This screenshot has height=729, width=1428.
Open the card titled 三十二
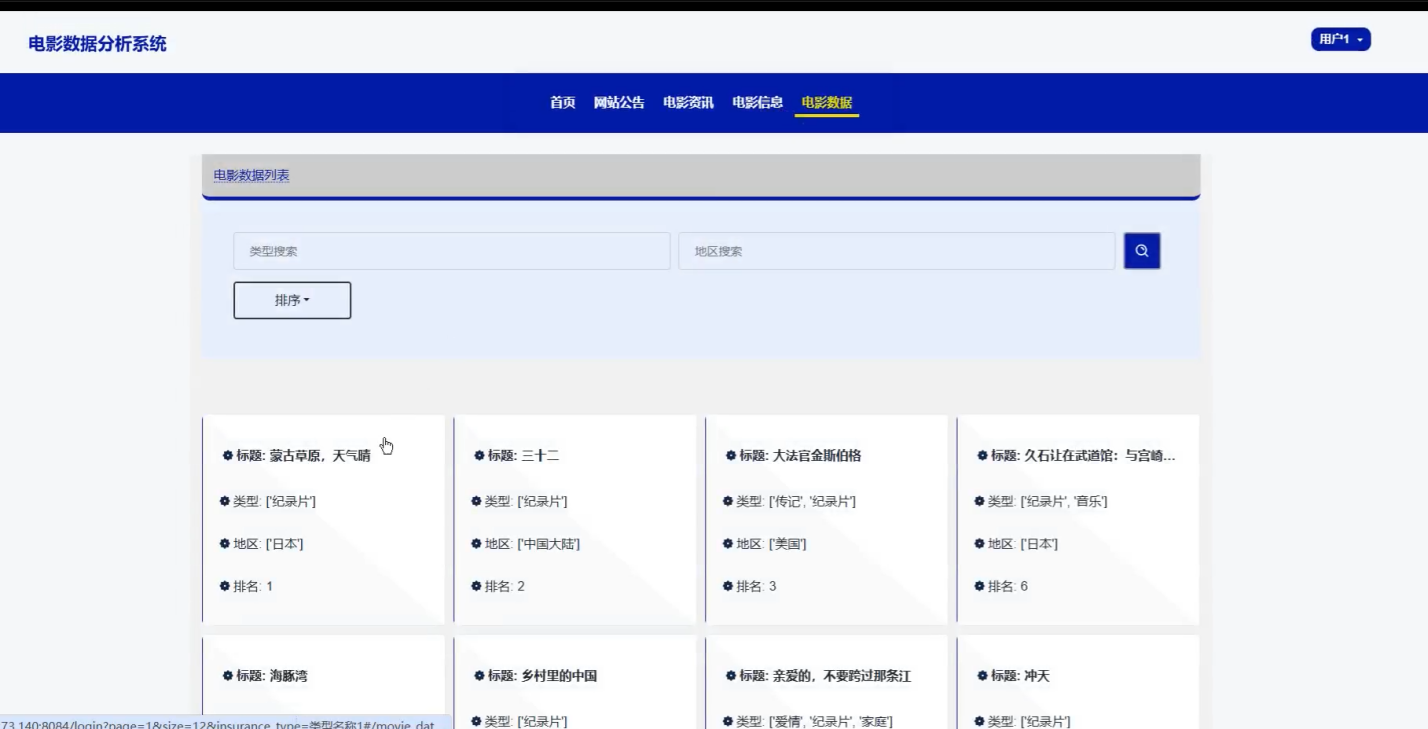tap(574, 520)
